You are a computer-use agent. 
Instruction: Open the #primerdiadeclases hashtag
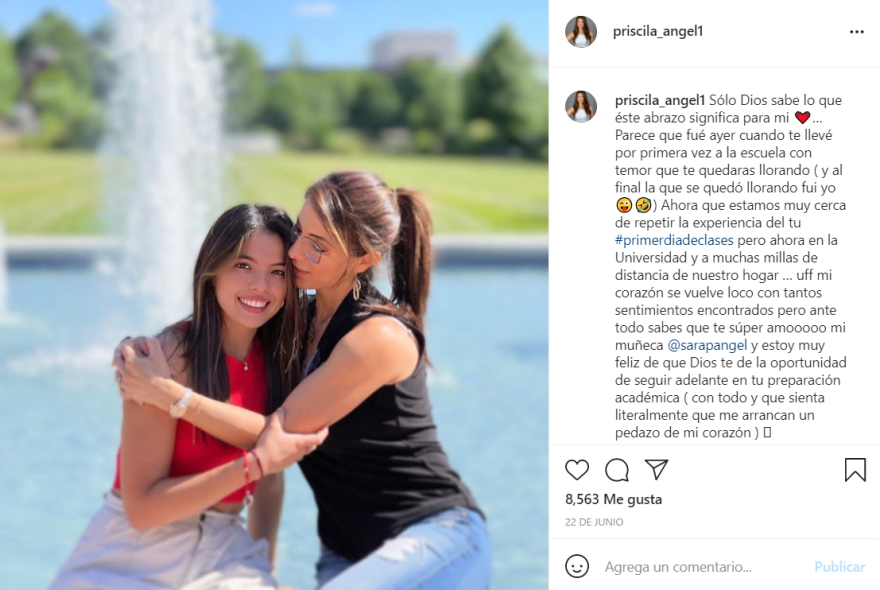point(674,240)
